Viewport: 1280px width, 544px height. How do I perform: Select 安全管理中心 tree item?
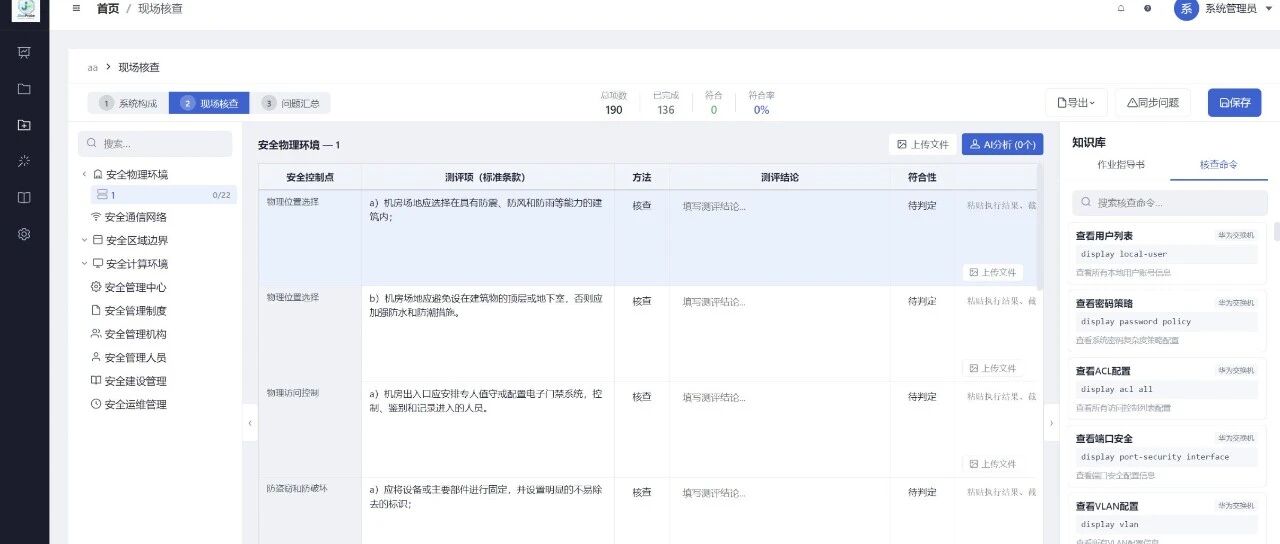click(x=135, y=287)
